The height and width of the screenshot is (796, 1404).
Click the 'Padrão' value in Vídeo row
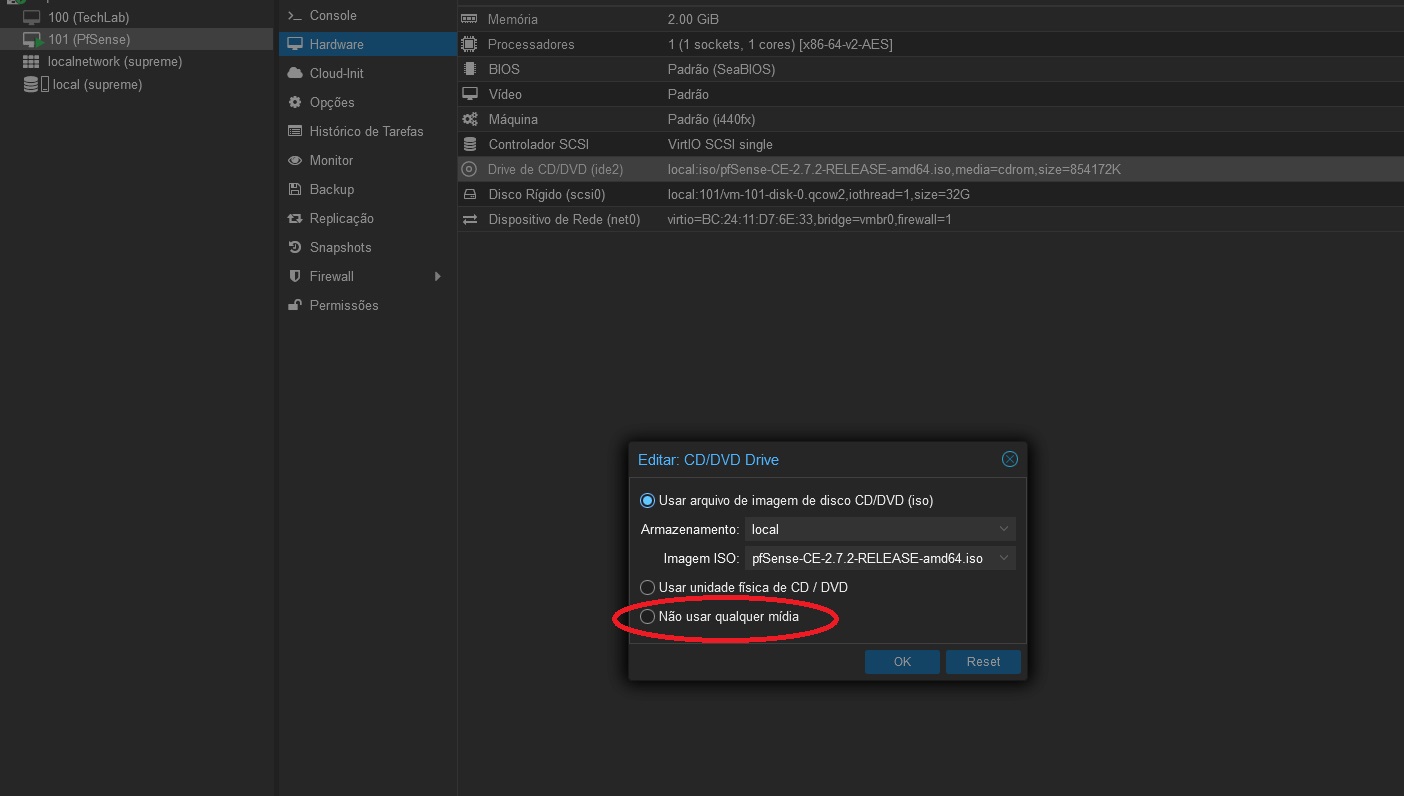[x=688, y=94]
